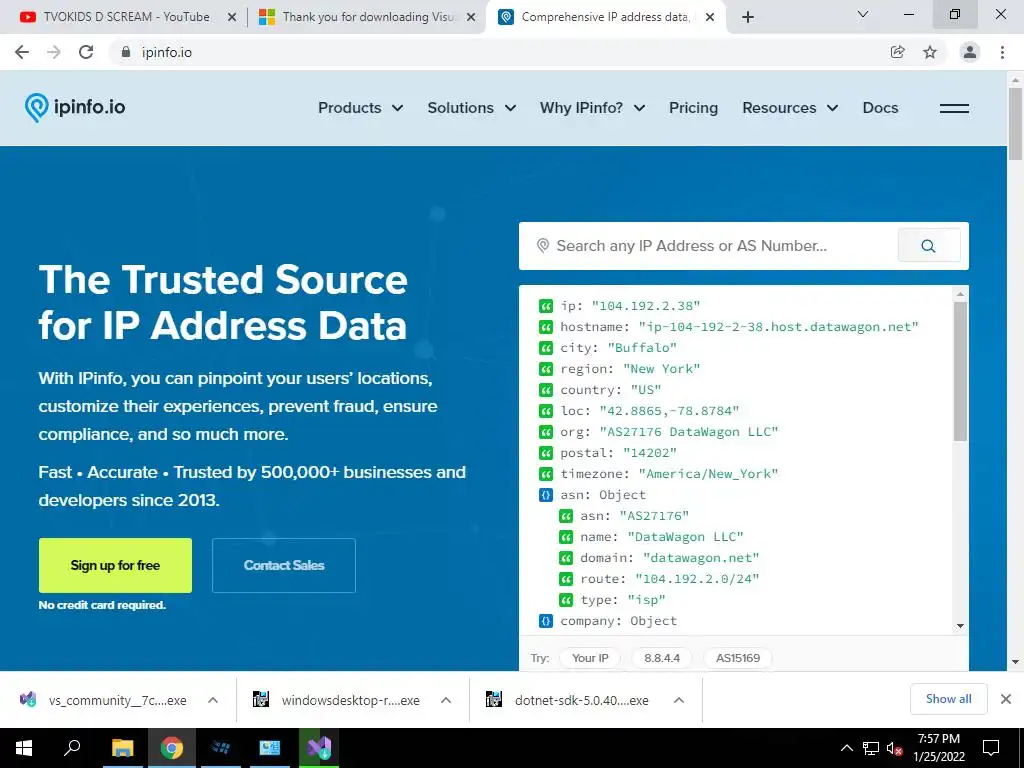Image resolution: width=1024 pixels, height=768 pixels.
Task: Click the ipinfo.io logo in header
Action: click(x=75, y=107)
